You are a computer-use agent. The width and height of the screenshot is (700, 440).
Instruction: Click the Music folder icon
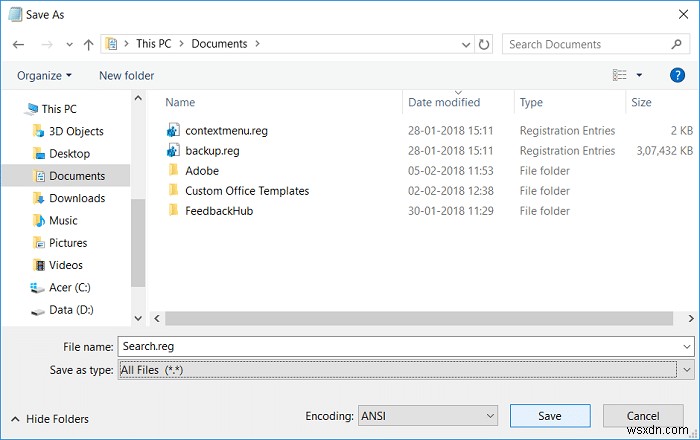pyautogui.click(x=38, y=220)
